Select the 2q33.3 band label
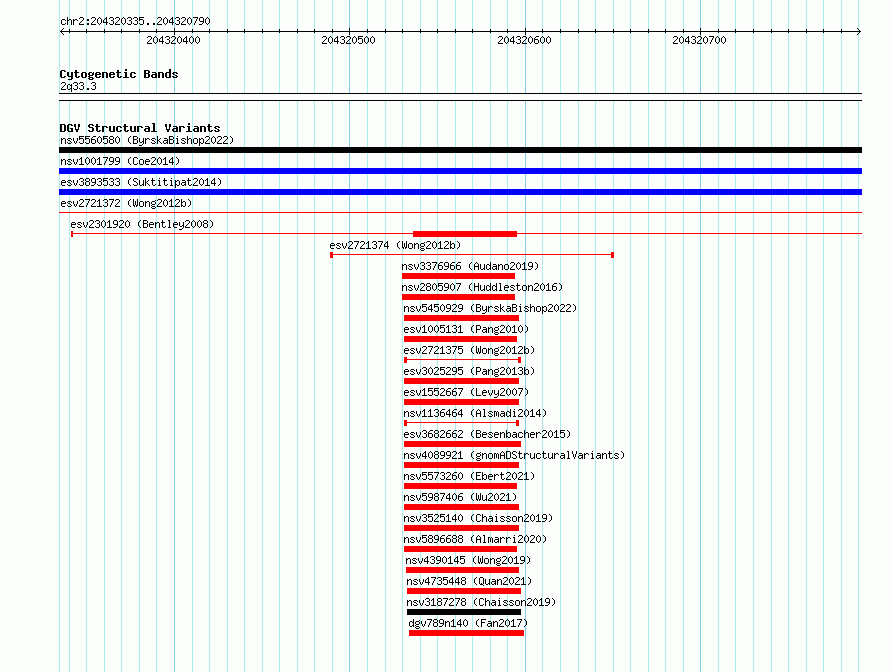Screen dimensions: 890x672 [78, 86]
